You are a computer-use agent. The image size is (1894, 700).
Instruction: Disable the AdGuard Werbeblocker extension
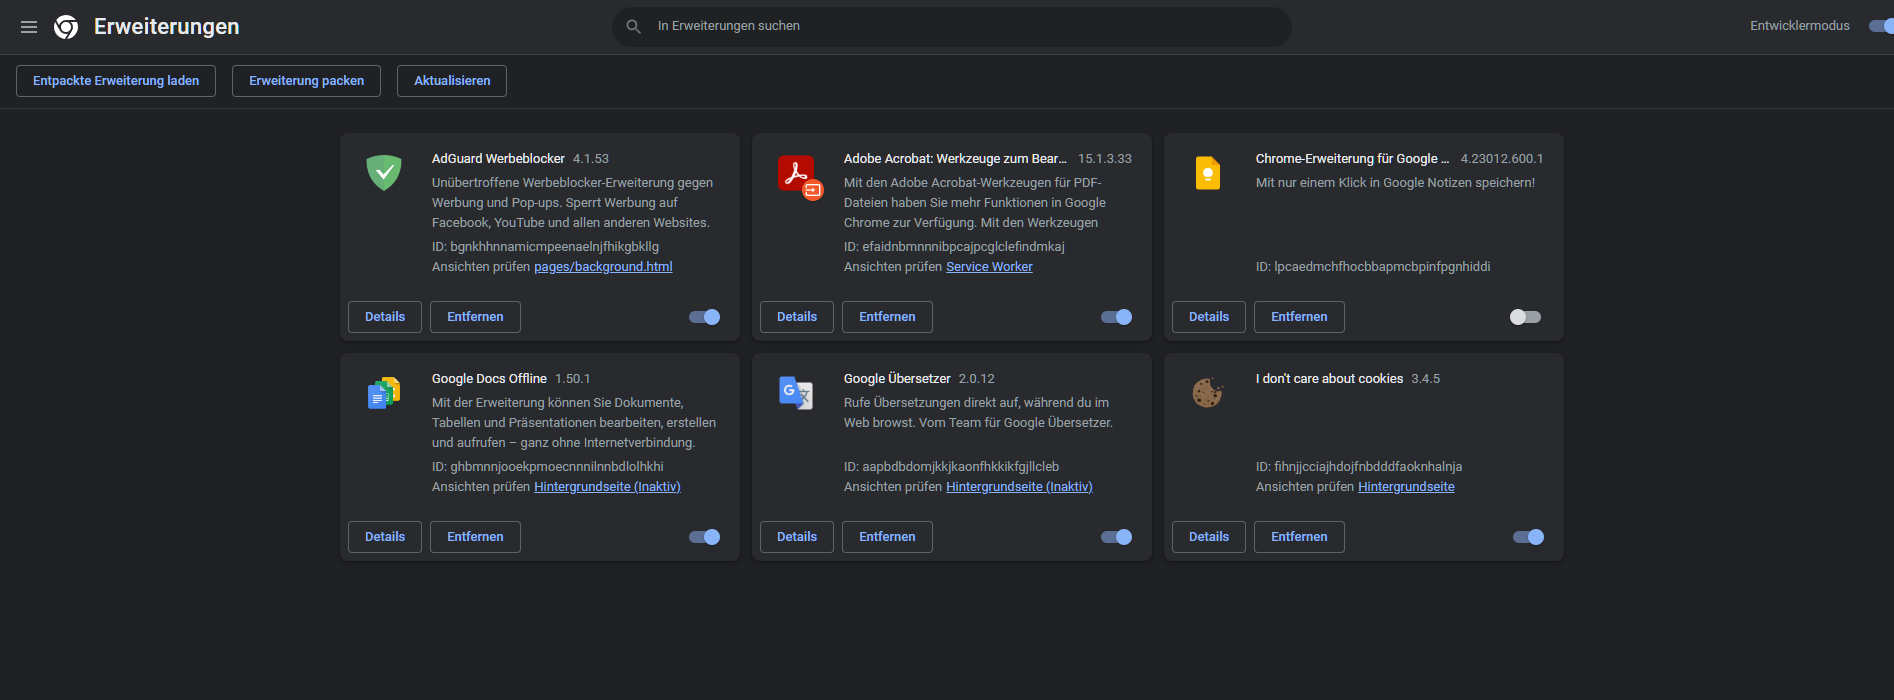705,317
